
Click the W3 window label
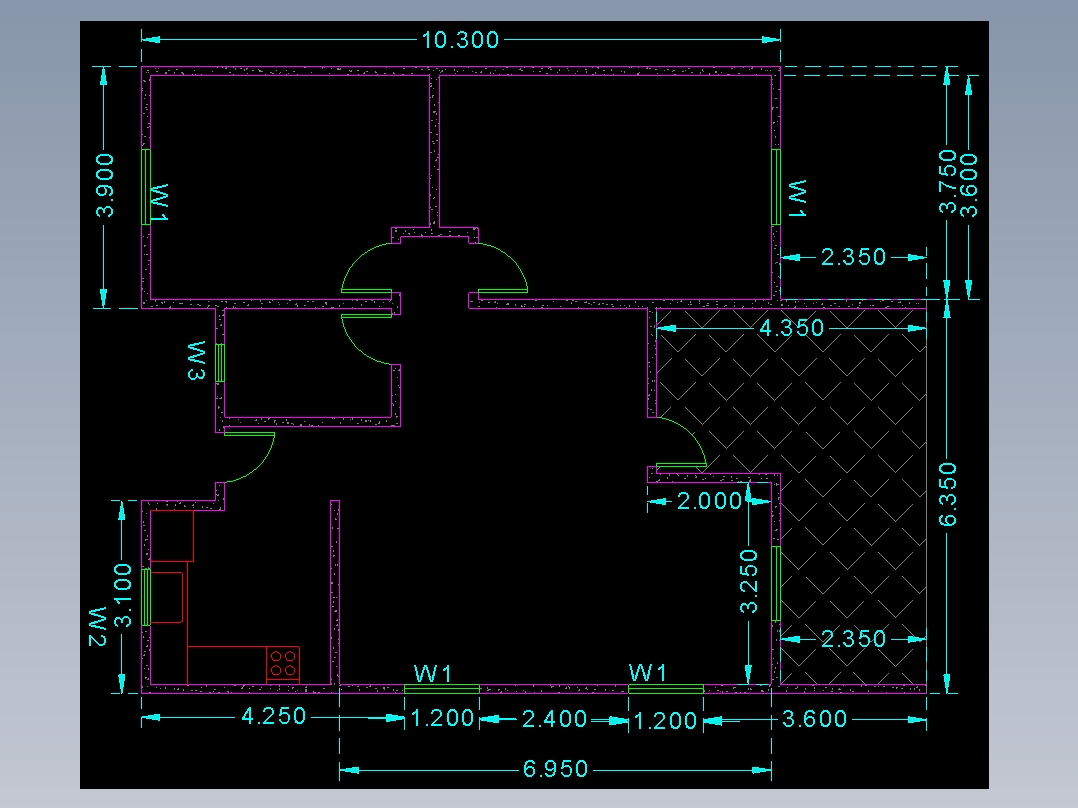197,360
